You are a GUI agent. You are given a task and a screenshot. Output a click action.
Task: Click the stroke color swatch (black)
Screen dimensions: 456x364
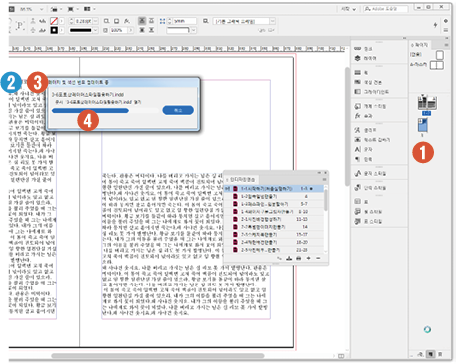point(54,30)
